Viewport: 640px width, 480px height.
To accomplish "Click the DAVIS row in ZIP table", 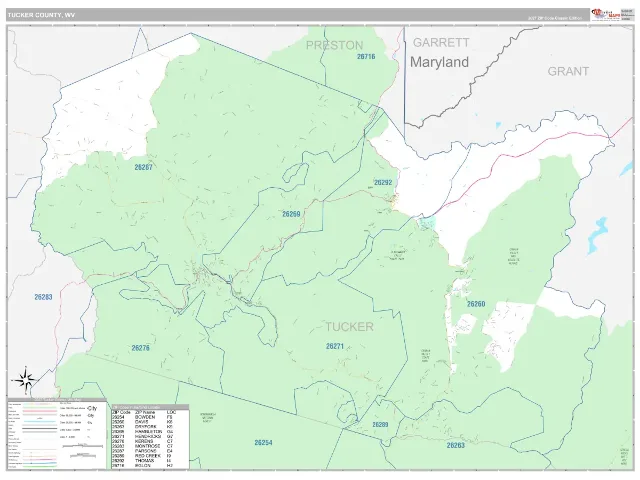I will pyautogui.click(x=150, y=422).
